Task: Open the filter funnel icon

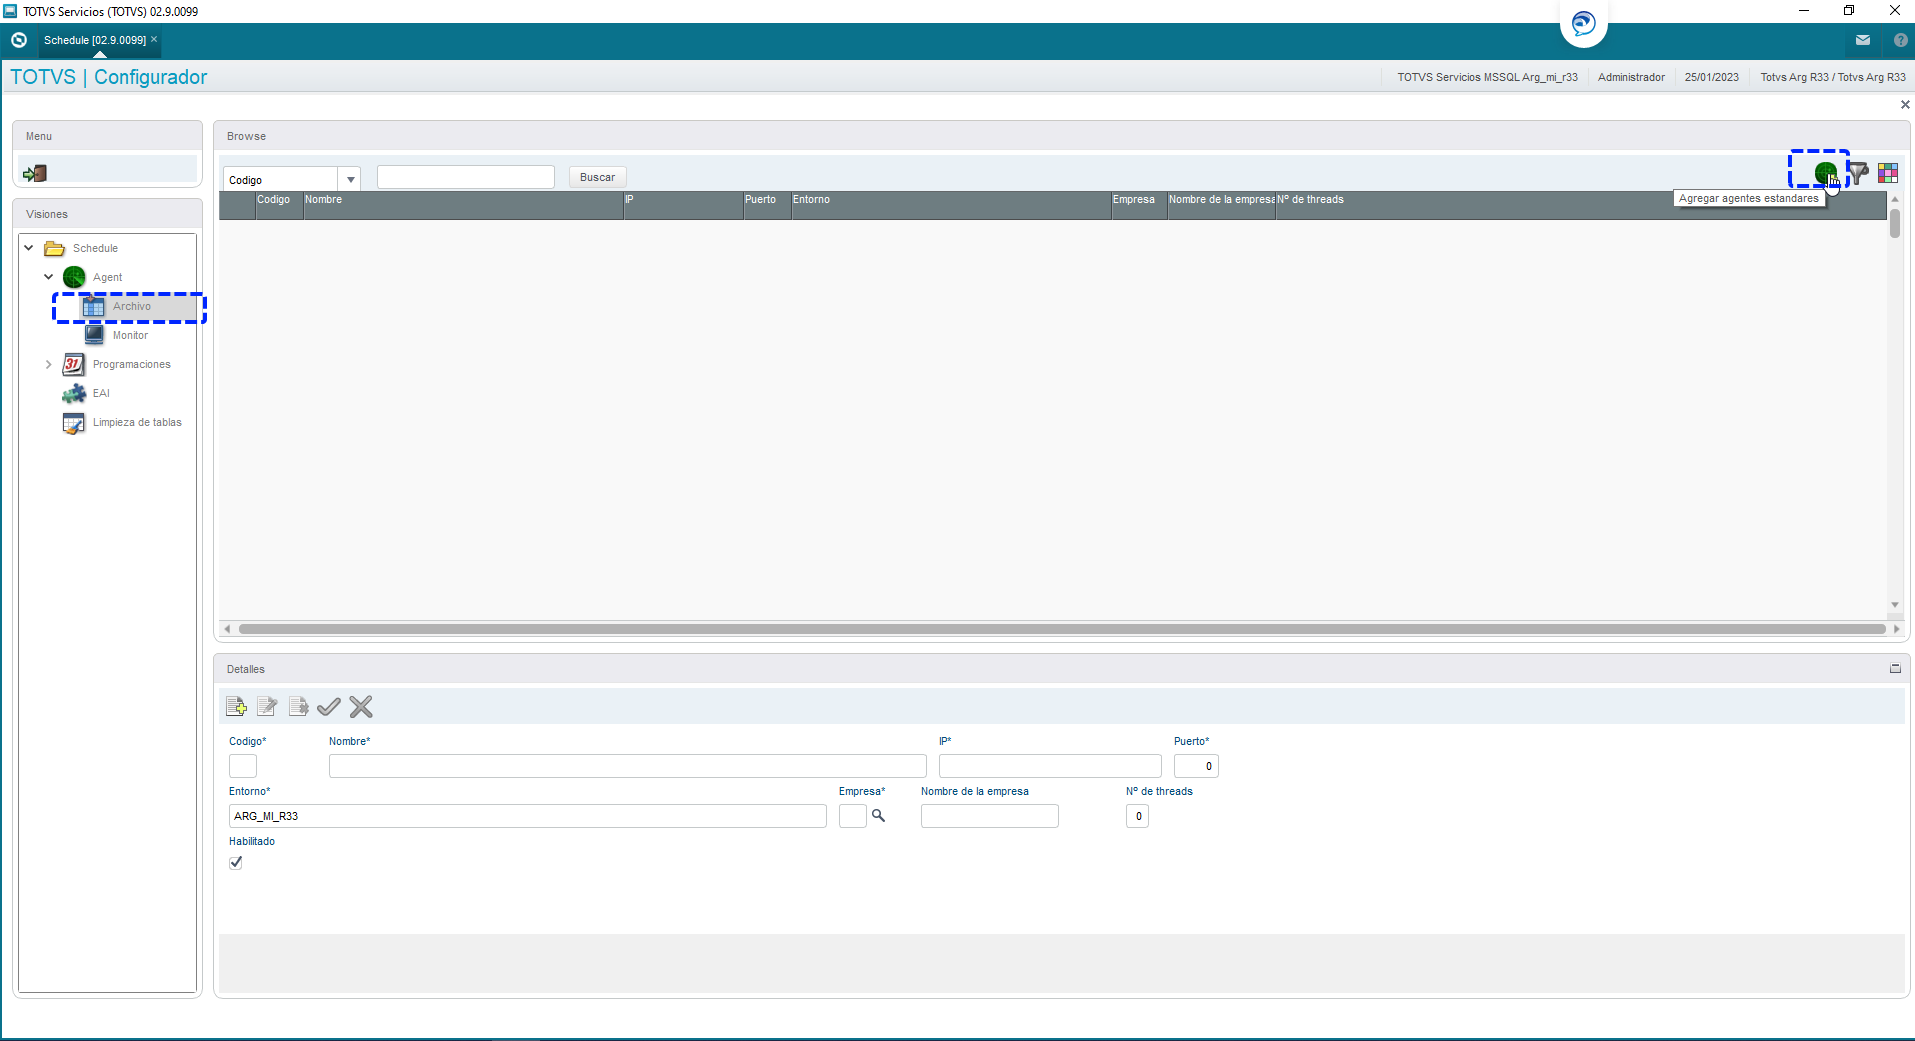Action: point(1858,173)
